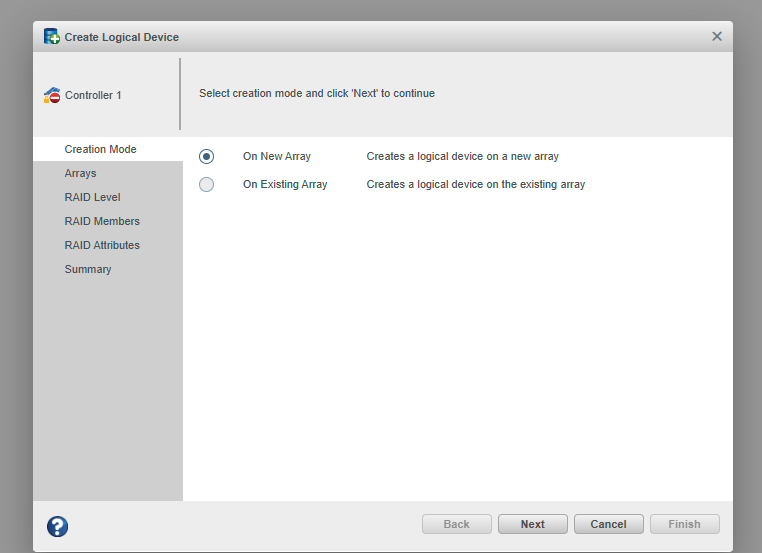Select the On New Array radio button
This screenshot has width=762, height=553.
206,156
